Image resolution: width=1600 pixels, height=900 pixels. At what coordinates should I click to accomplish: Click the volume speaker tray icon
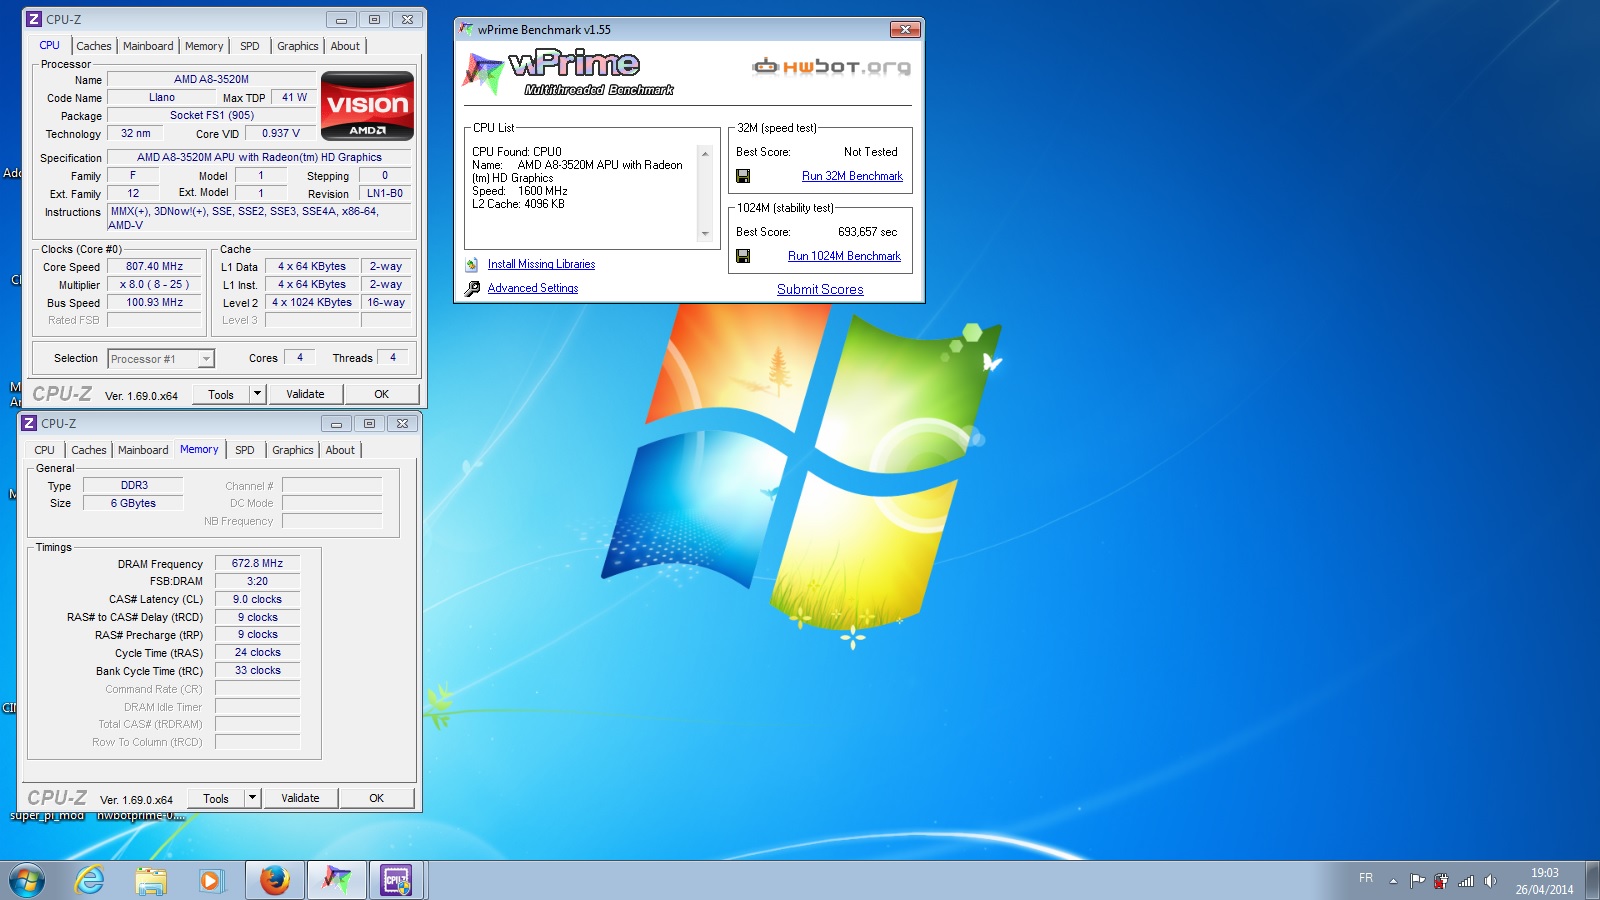[1490, 881]
